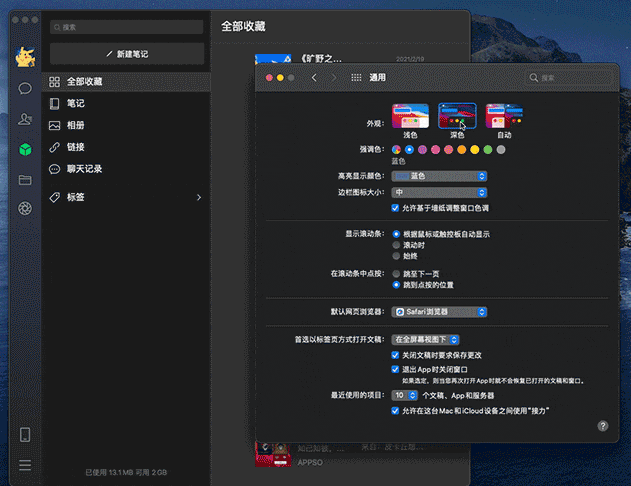Pick multicolor accent swatch

point(396,150)
